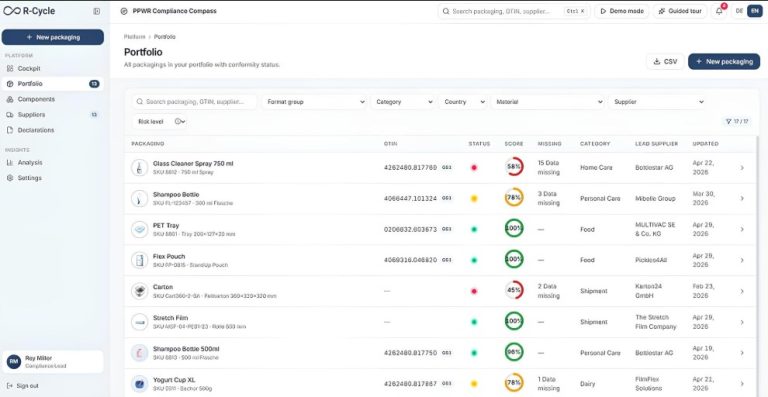
Task: Open Cockpit in the sidebar
Action: (x=52, y=69)
